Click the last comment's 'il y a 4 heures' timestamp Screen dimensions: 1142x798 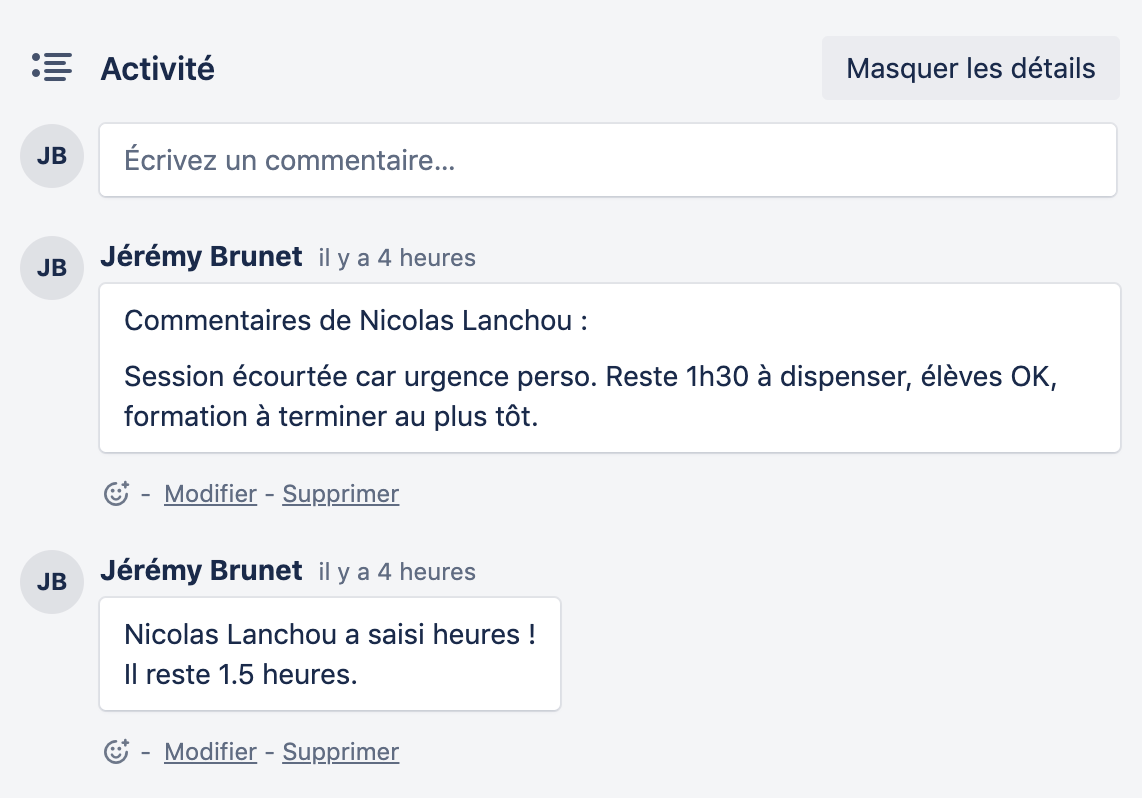397,572
